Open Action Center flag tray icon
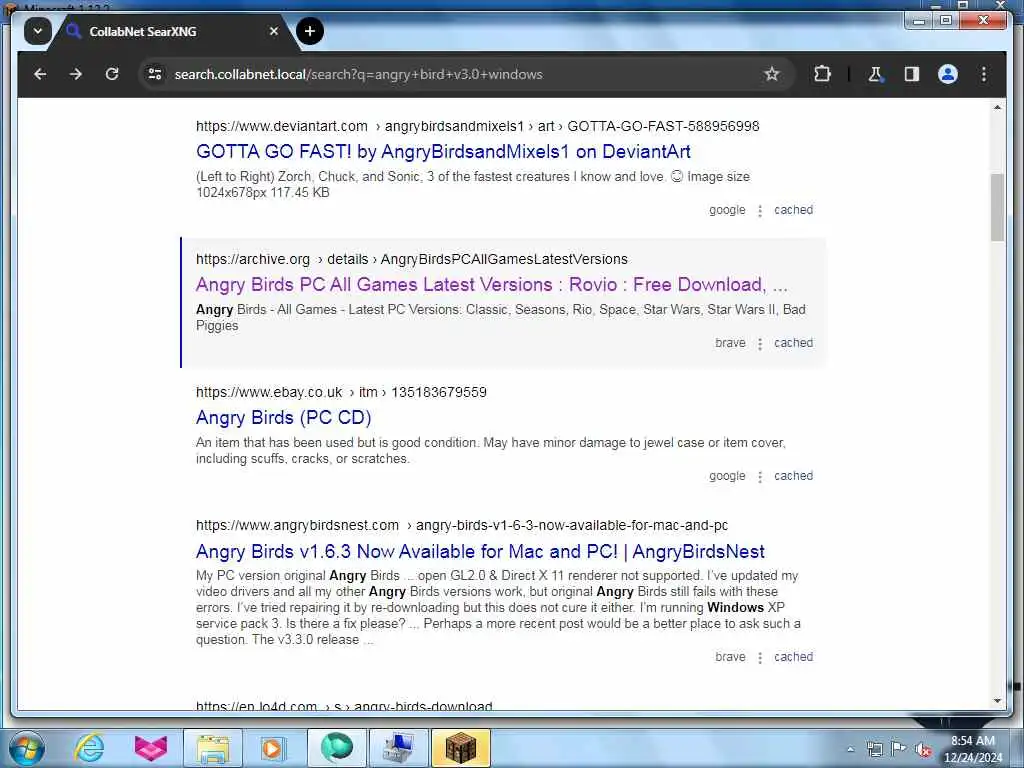The width and height of the screenshot is (1024, 768). coord(899,749)
